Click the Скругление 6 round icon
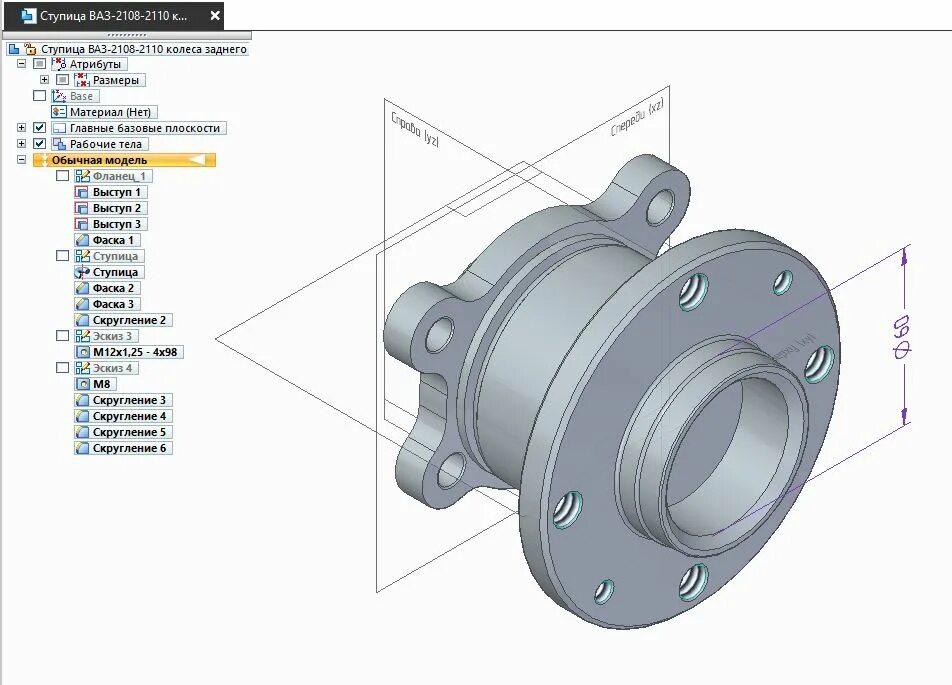 [x=82, y=448]
